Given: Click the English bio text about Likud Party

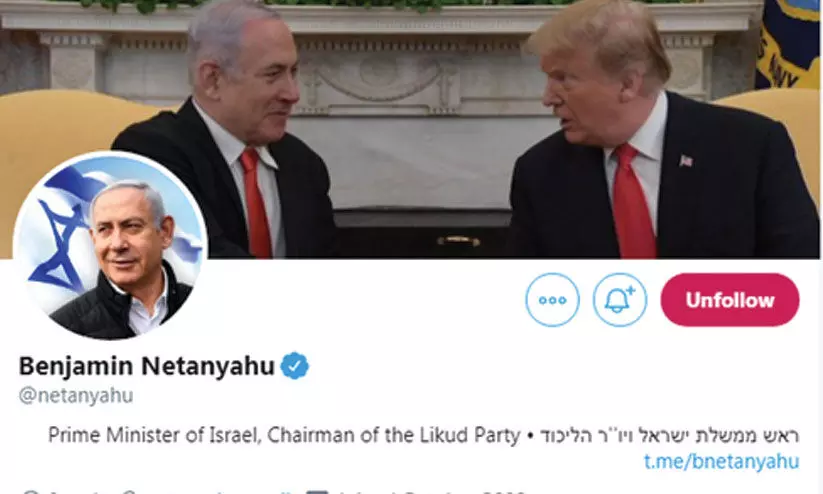Looking at the screenshot, I should 284,435.
